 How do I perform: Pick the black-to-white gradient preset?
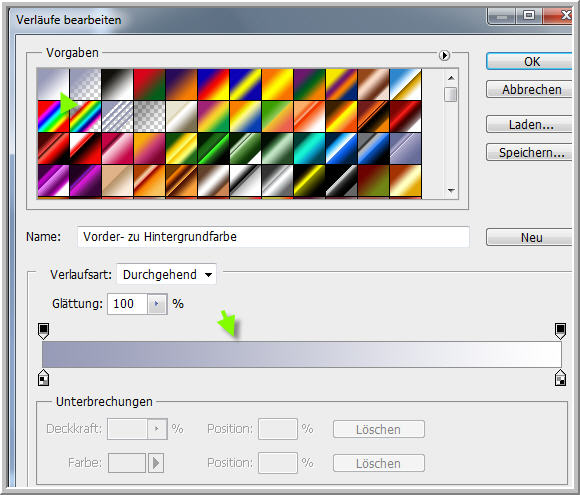click(x=117, y=84)
